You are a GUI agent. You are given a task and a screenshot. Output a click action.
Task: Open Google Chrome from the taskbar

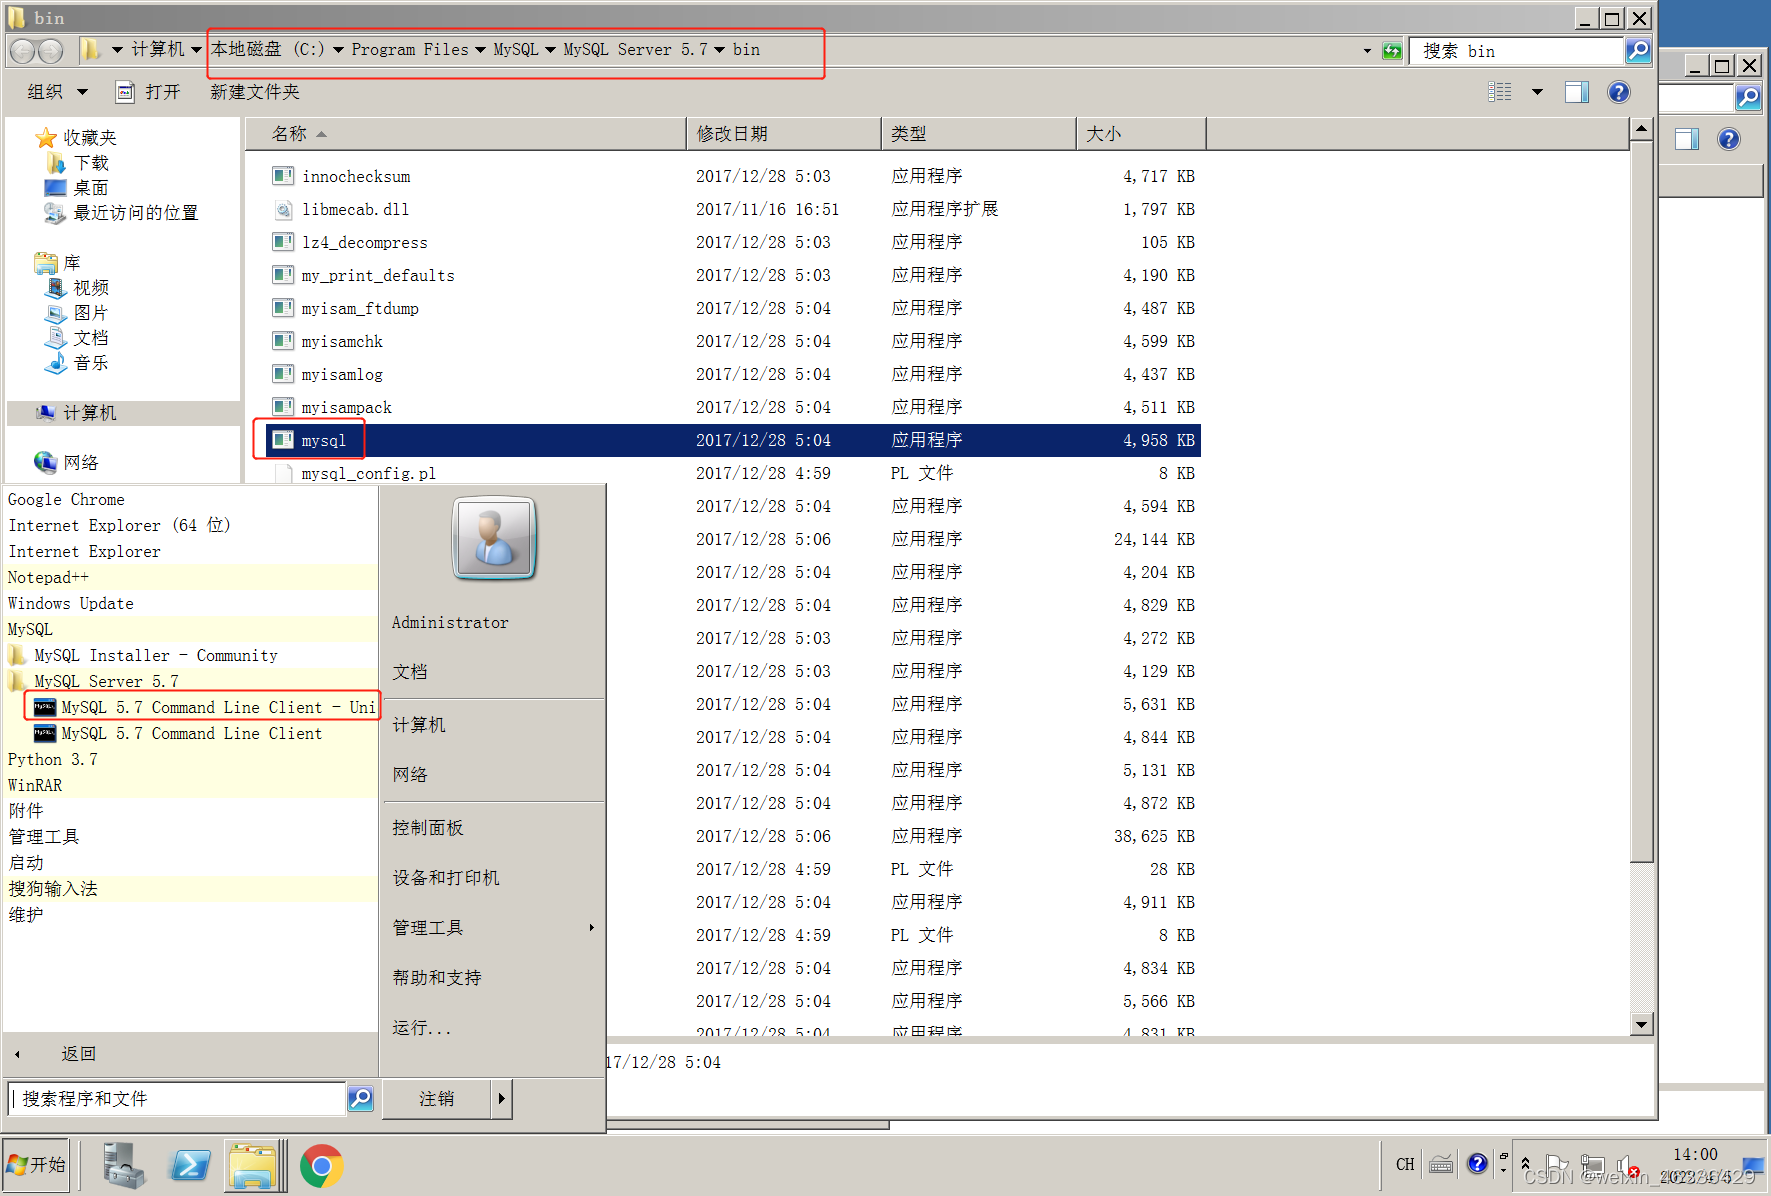pyautogui.click(x=321, y=1166)
